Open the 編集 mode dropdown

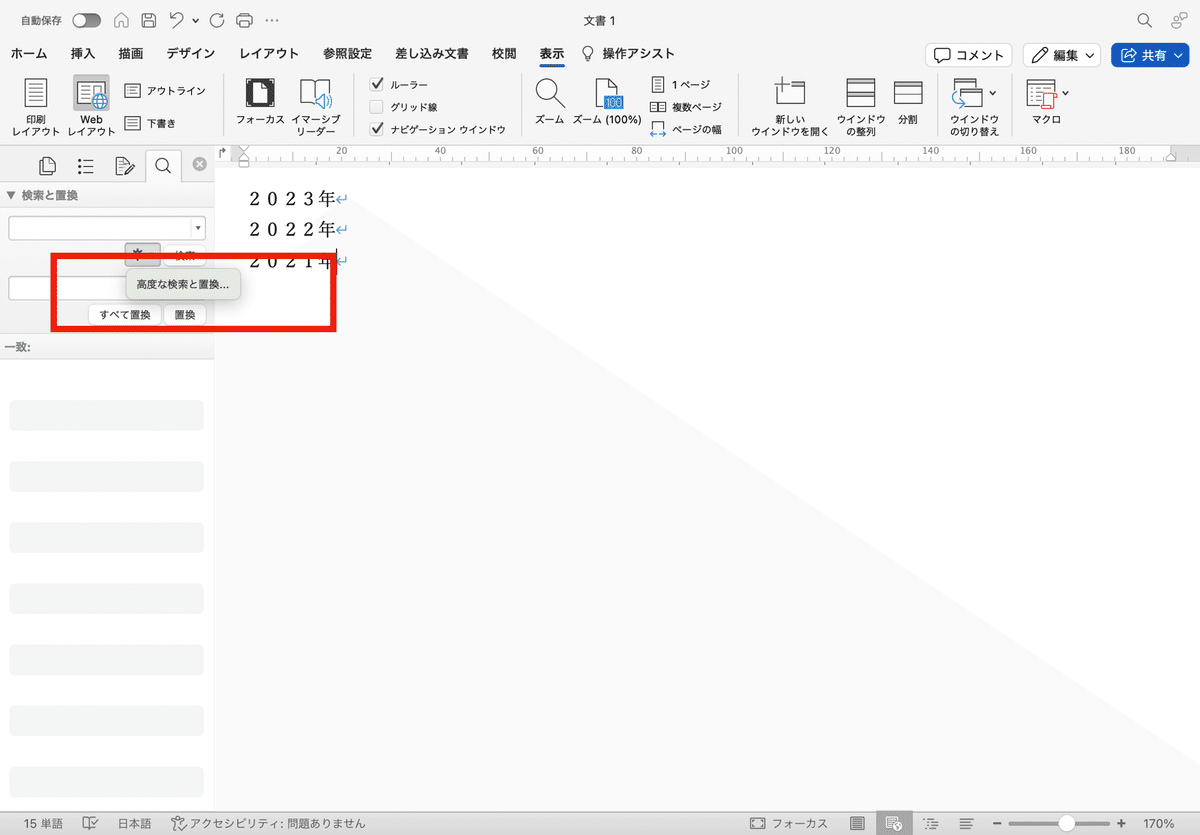(x=1062, y=55)
